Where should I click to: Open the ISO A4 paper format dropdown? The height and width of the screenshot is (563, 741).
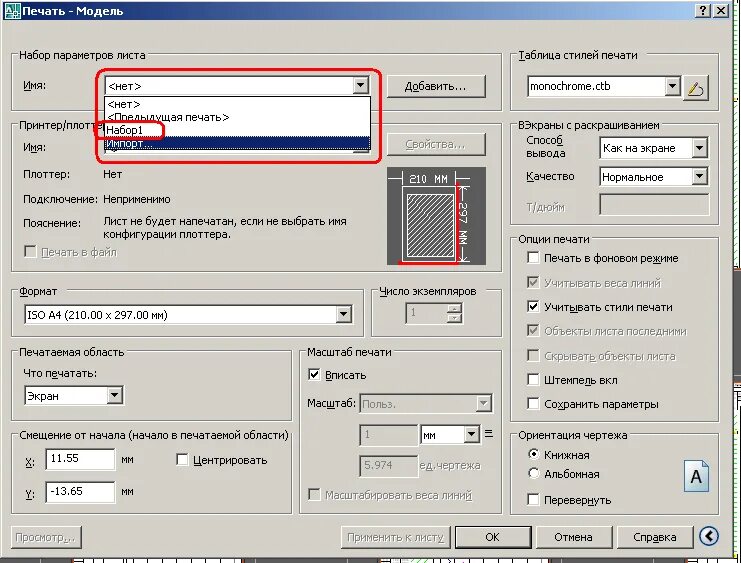344,314
